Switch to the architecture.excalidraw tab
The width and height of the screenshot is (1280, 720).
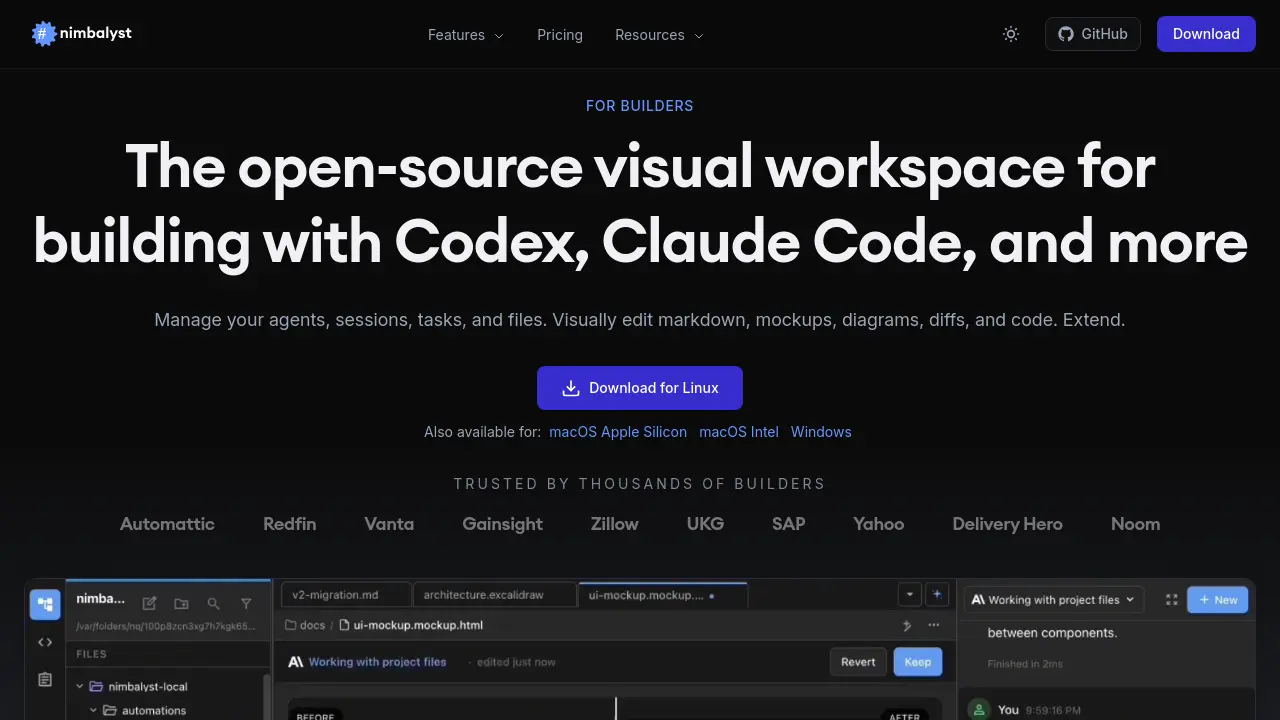[x=494, y=595]
